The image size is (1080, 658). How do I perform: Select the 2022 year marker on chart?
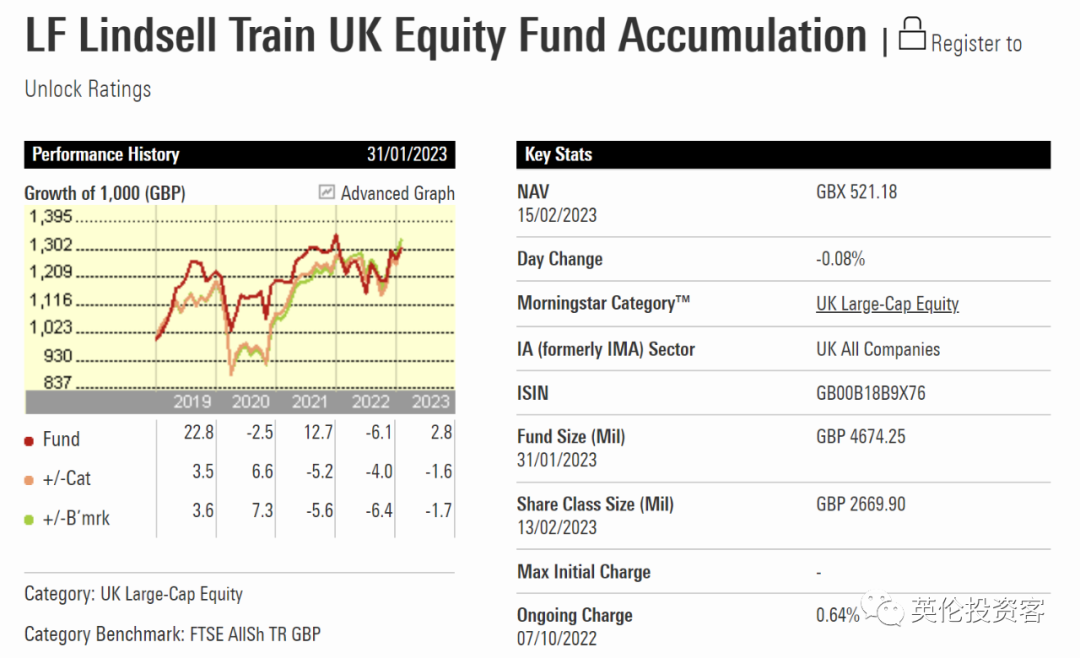pyautogui.click(x=371, y=402)
